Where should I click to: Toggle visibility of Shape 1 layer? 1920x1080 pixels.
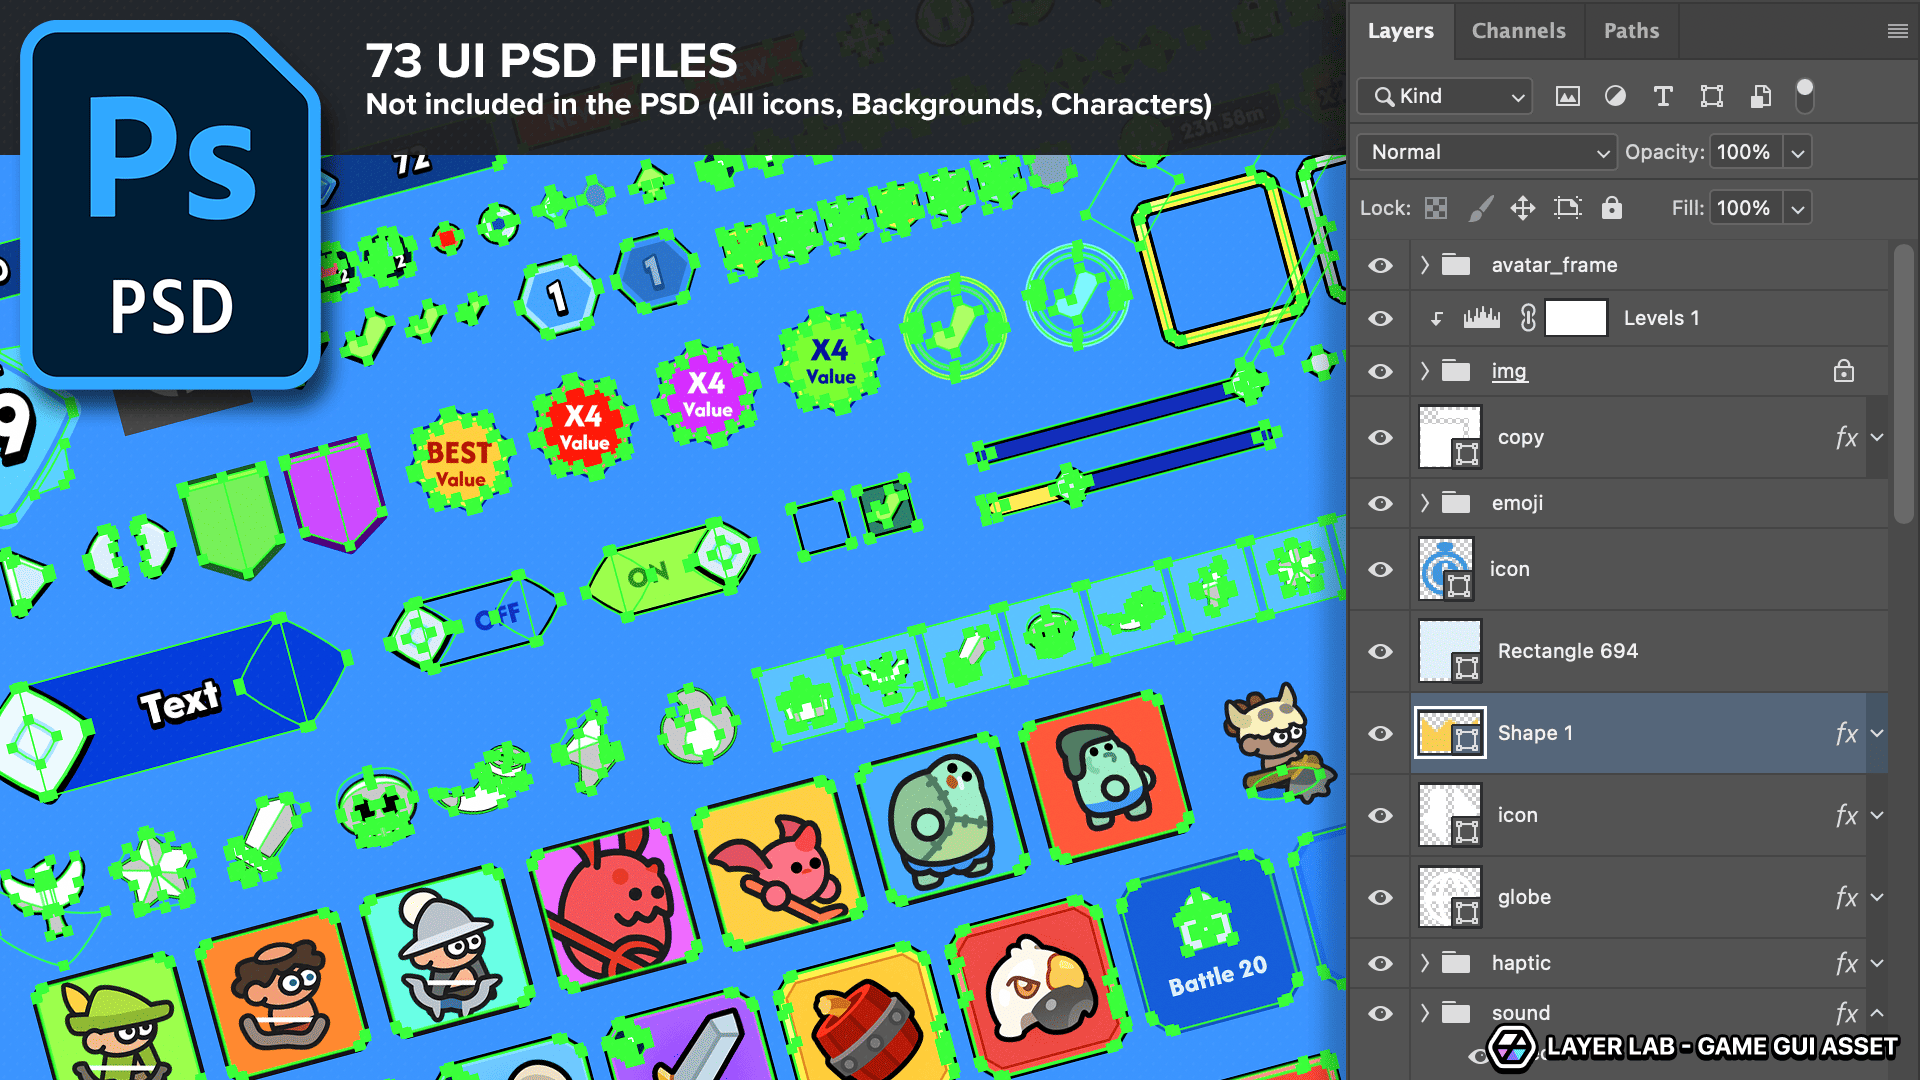click(x=1380, y=733)
